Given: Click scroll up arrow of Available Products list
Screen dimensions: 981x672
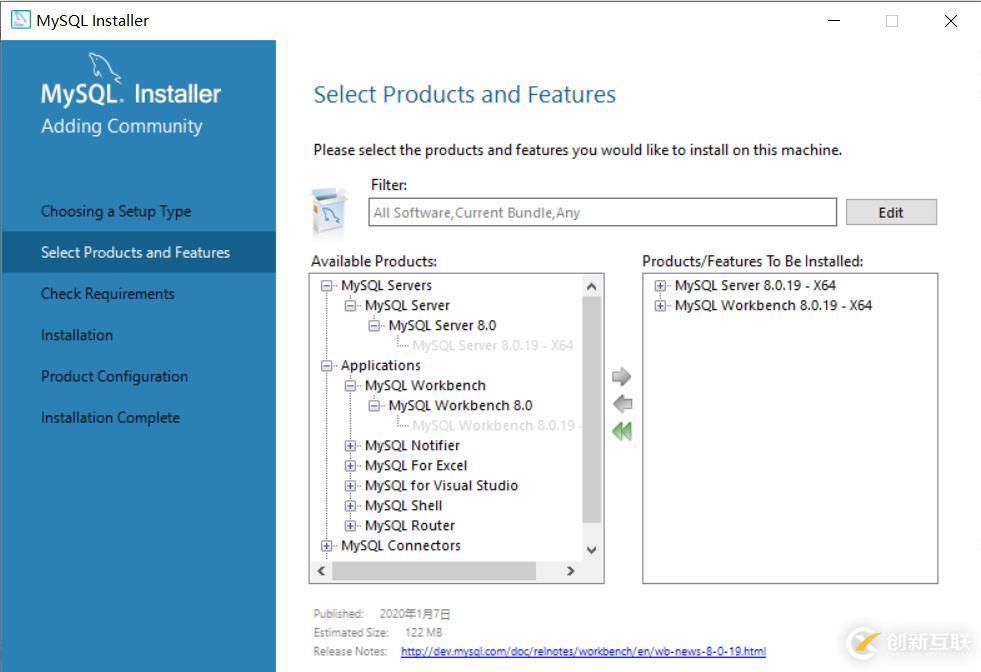Looking at the screenshot, I should point(591,287).
